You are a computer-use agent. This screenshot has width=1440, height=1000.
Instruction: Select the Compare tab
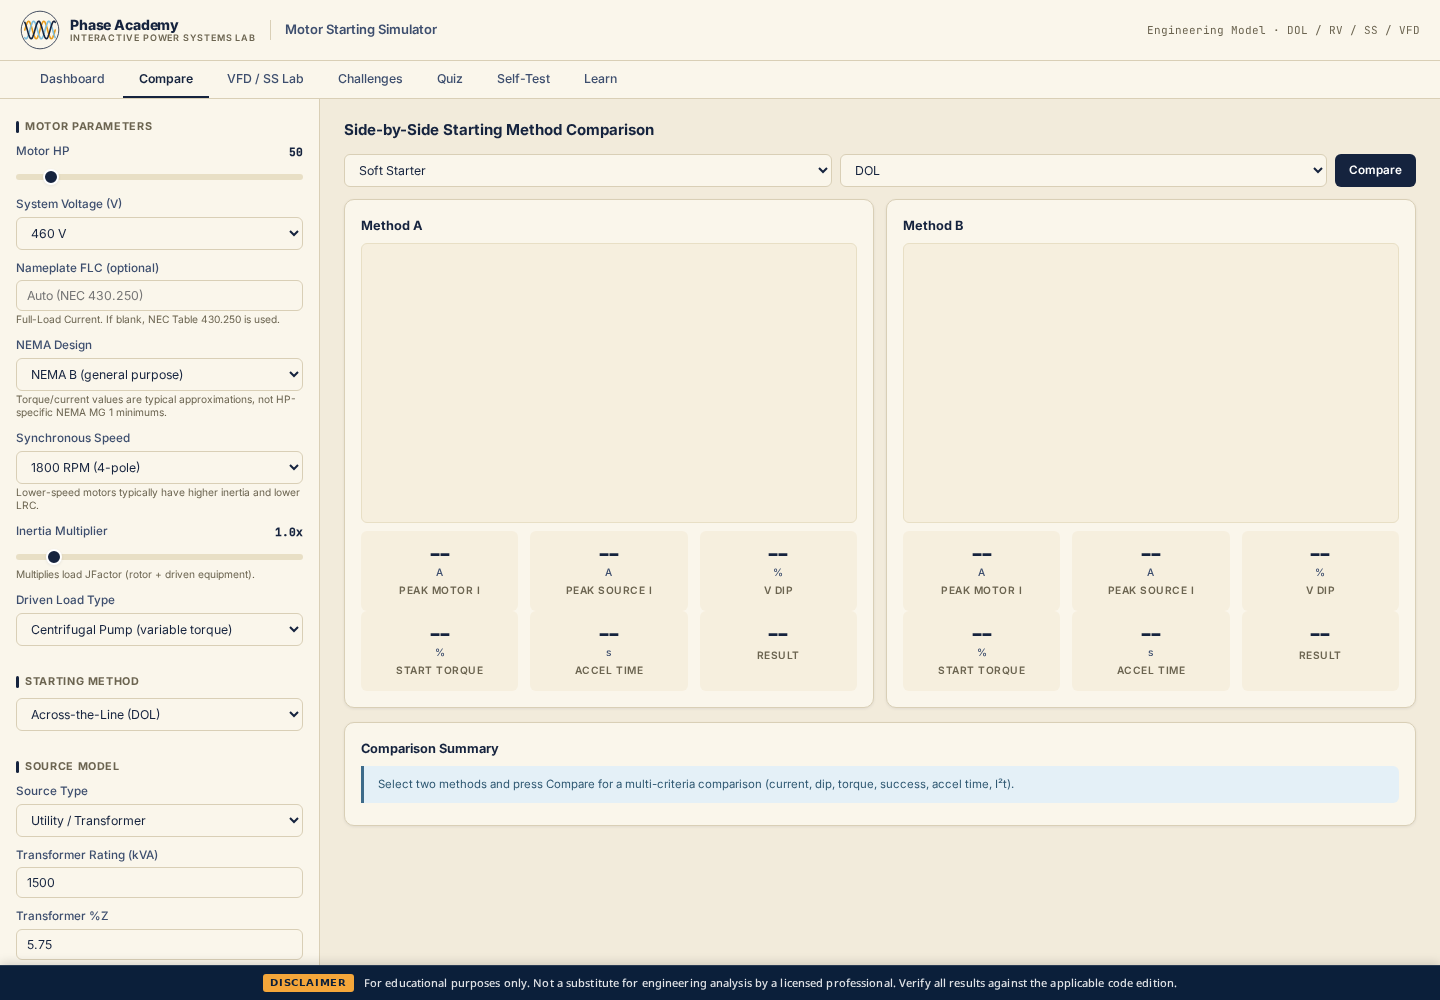[x=166, y=79]
